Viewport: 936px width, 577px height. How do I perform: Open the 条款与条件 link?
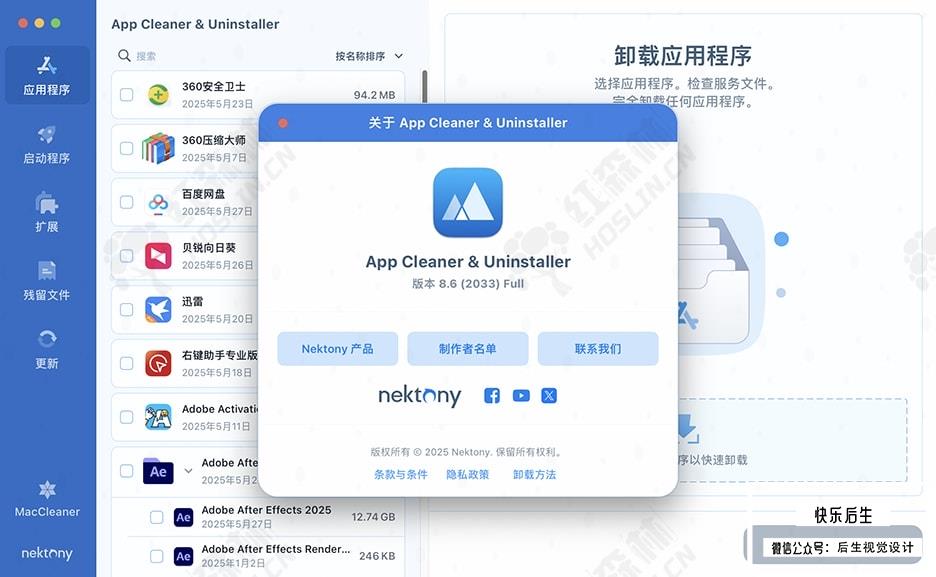[x=401, y=474]
